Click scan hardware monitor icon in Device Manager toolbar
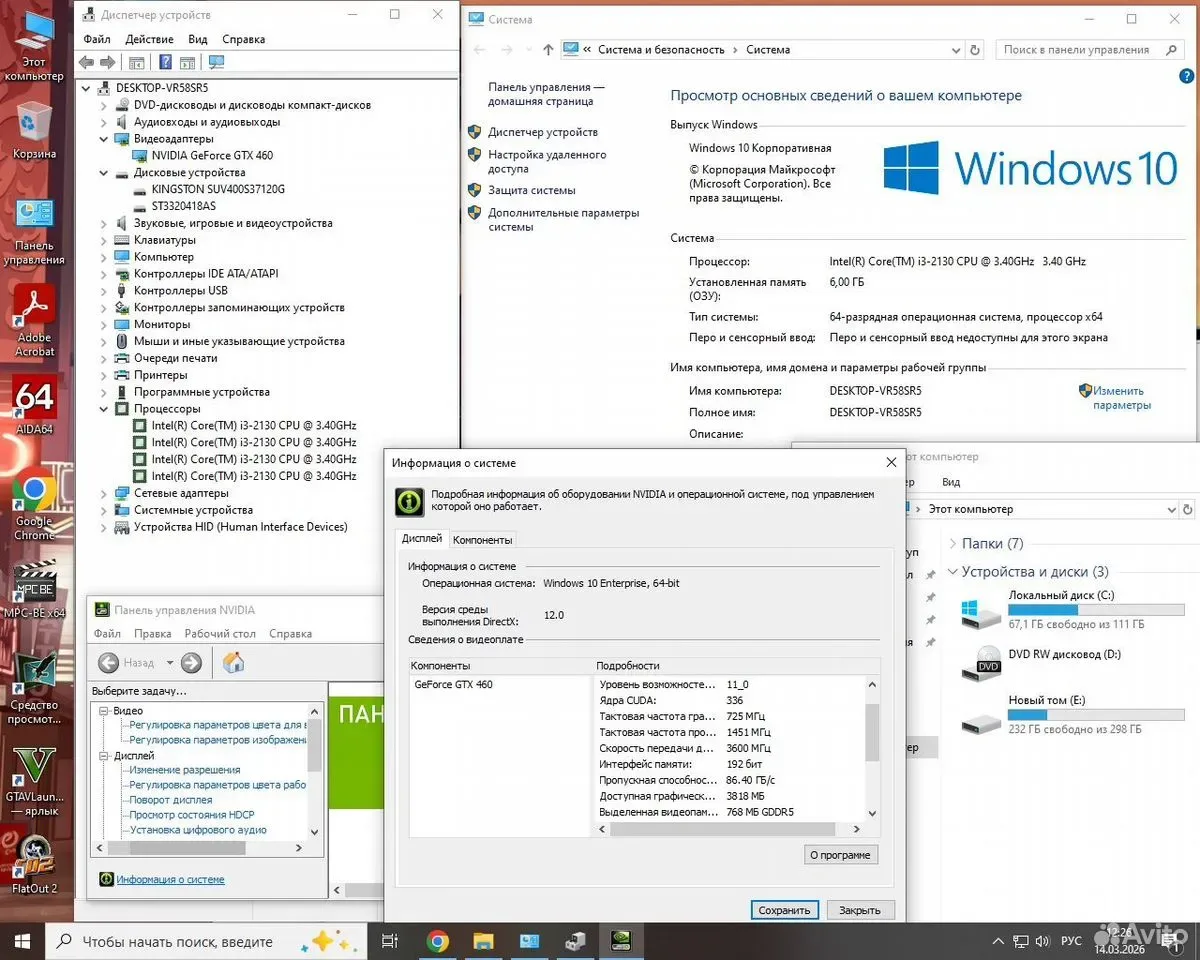This screenshot has height=960, width=1200. 216,62
